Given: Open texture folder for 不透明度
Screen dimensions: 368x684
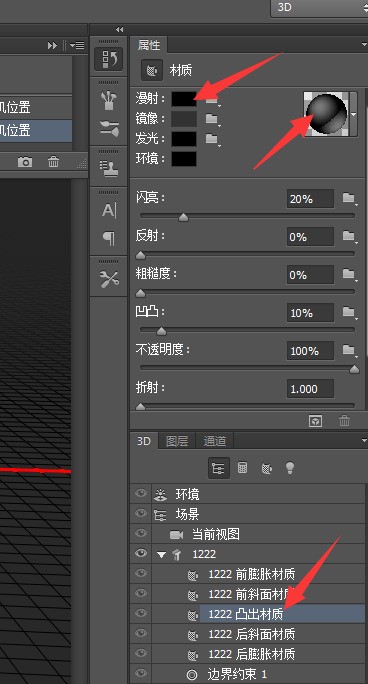Looking at the screenshot, I should pos(349,350).
